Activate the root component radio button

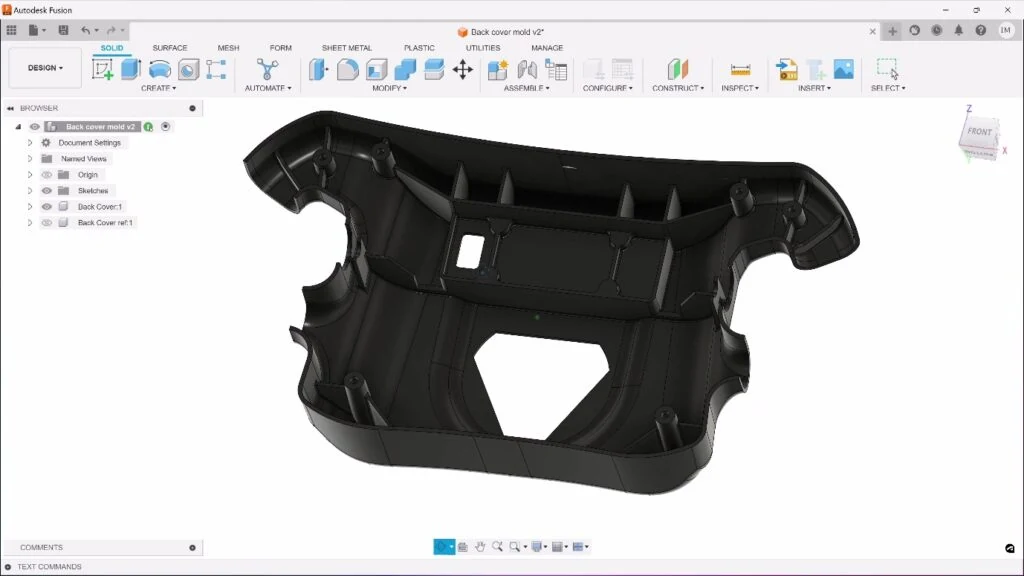166,127
